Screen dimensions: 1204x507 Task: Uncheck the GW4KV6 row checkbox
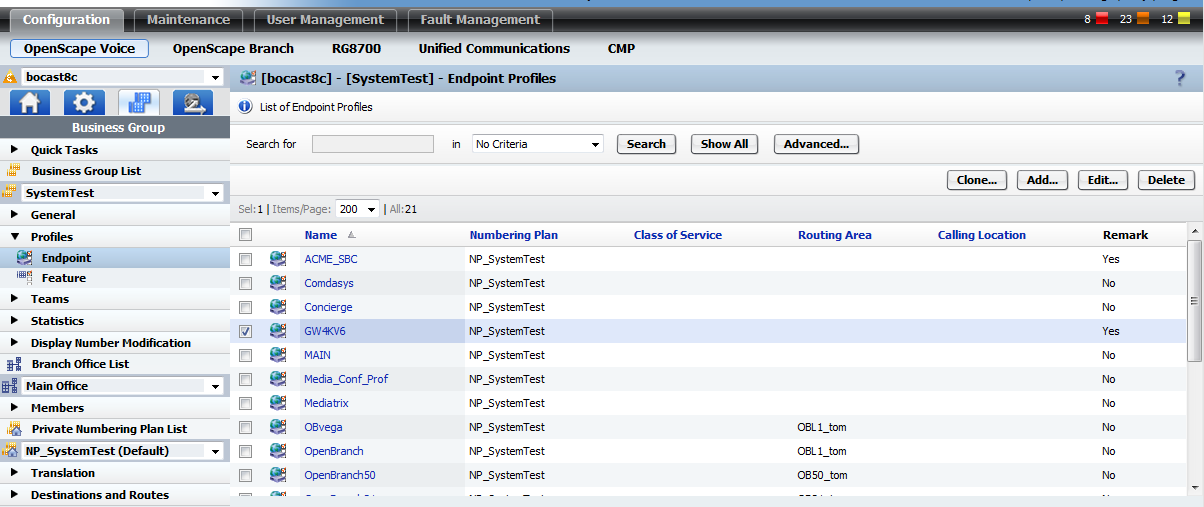245,331
